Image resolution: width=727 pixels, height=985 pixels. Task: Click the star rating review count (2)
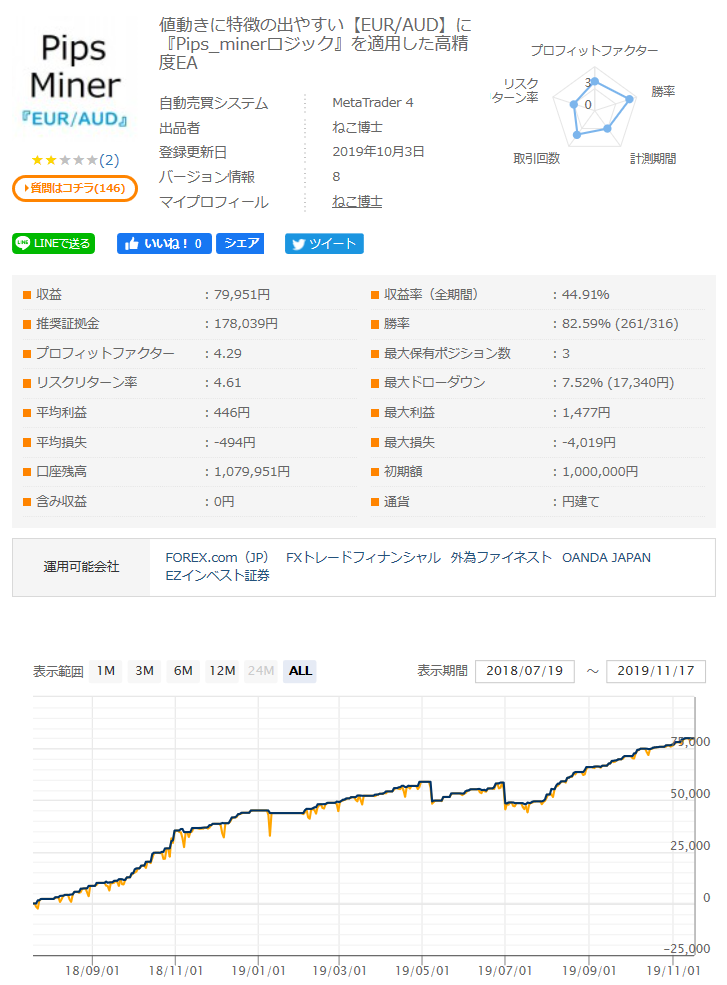coord(109,160)
